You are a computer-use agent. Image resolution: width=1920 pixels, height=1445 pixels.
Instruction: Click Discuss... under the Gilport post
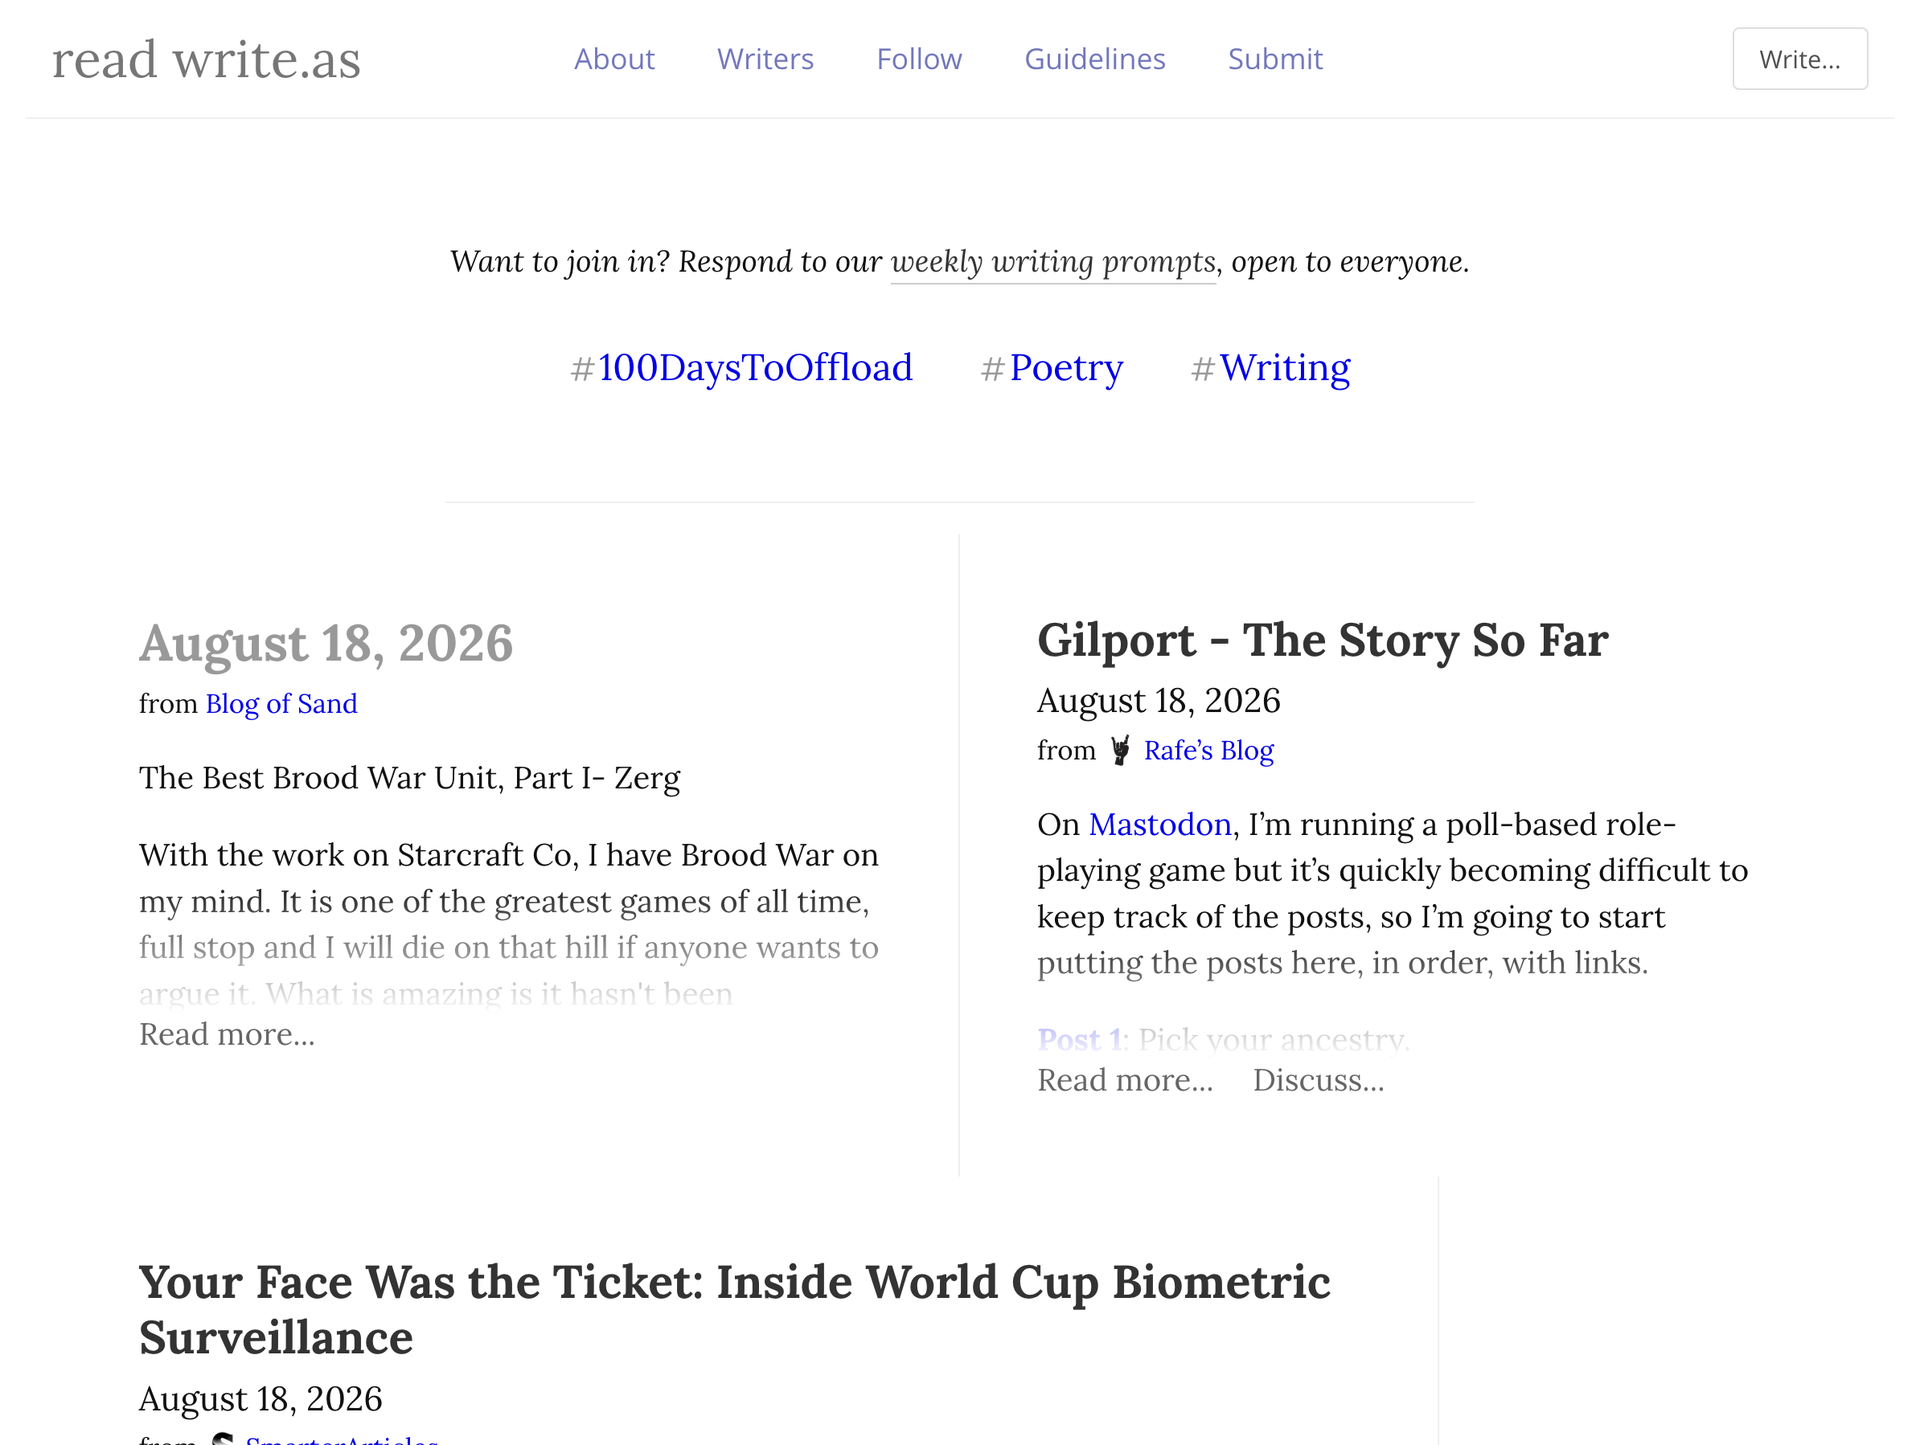(x=1318, y=1080)
